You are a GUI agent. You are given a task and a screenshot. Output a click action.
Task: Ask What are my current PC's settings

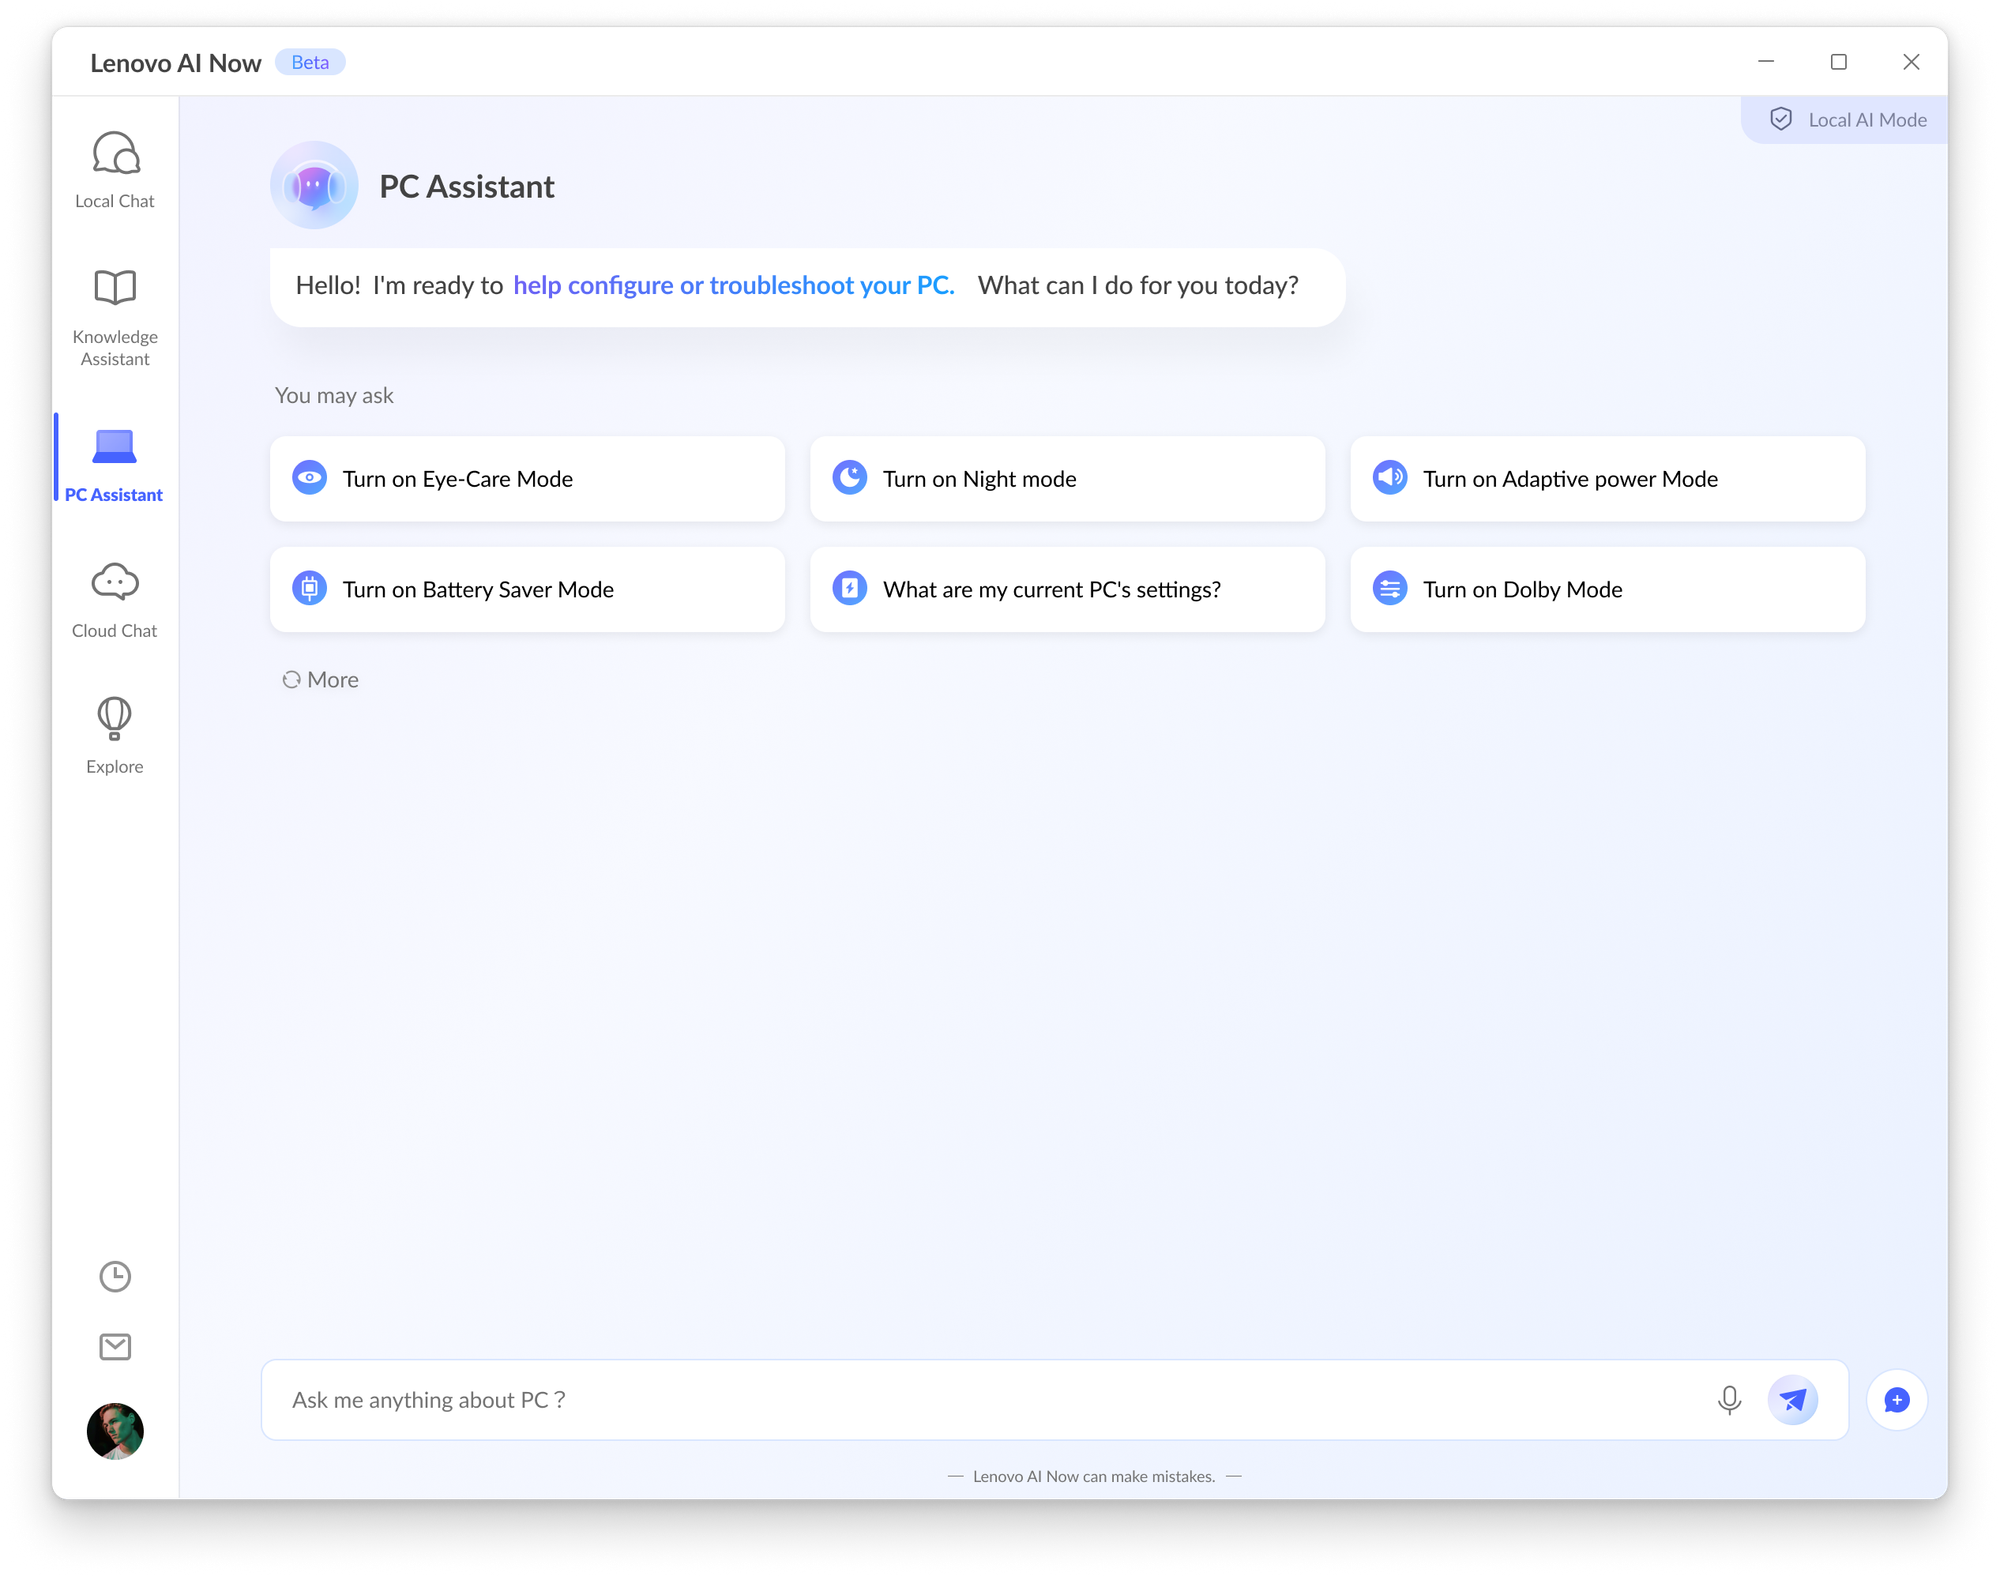point(1067,589)
